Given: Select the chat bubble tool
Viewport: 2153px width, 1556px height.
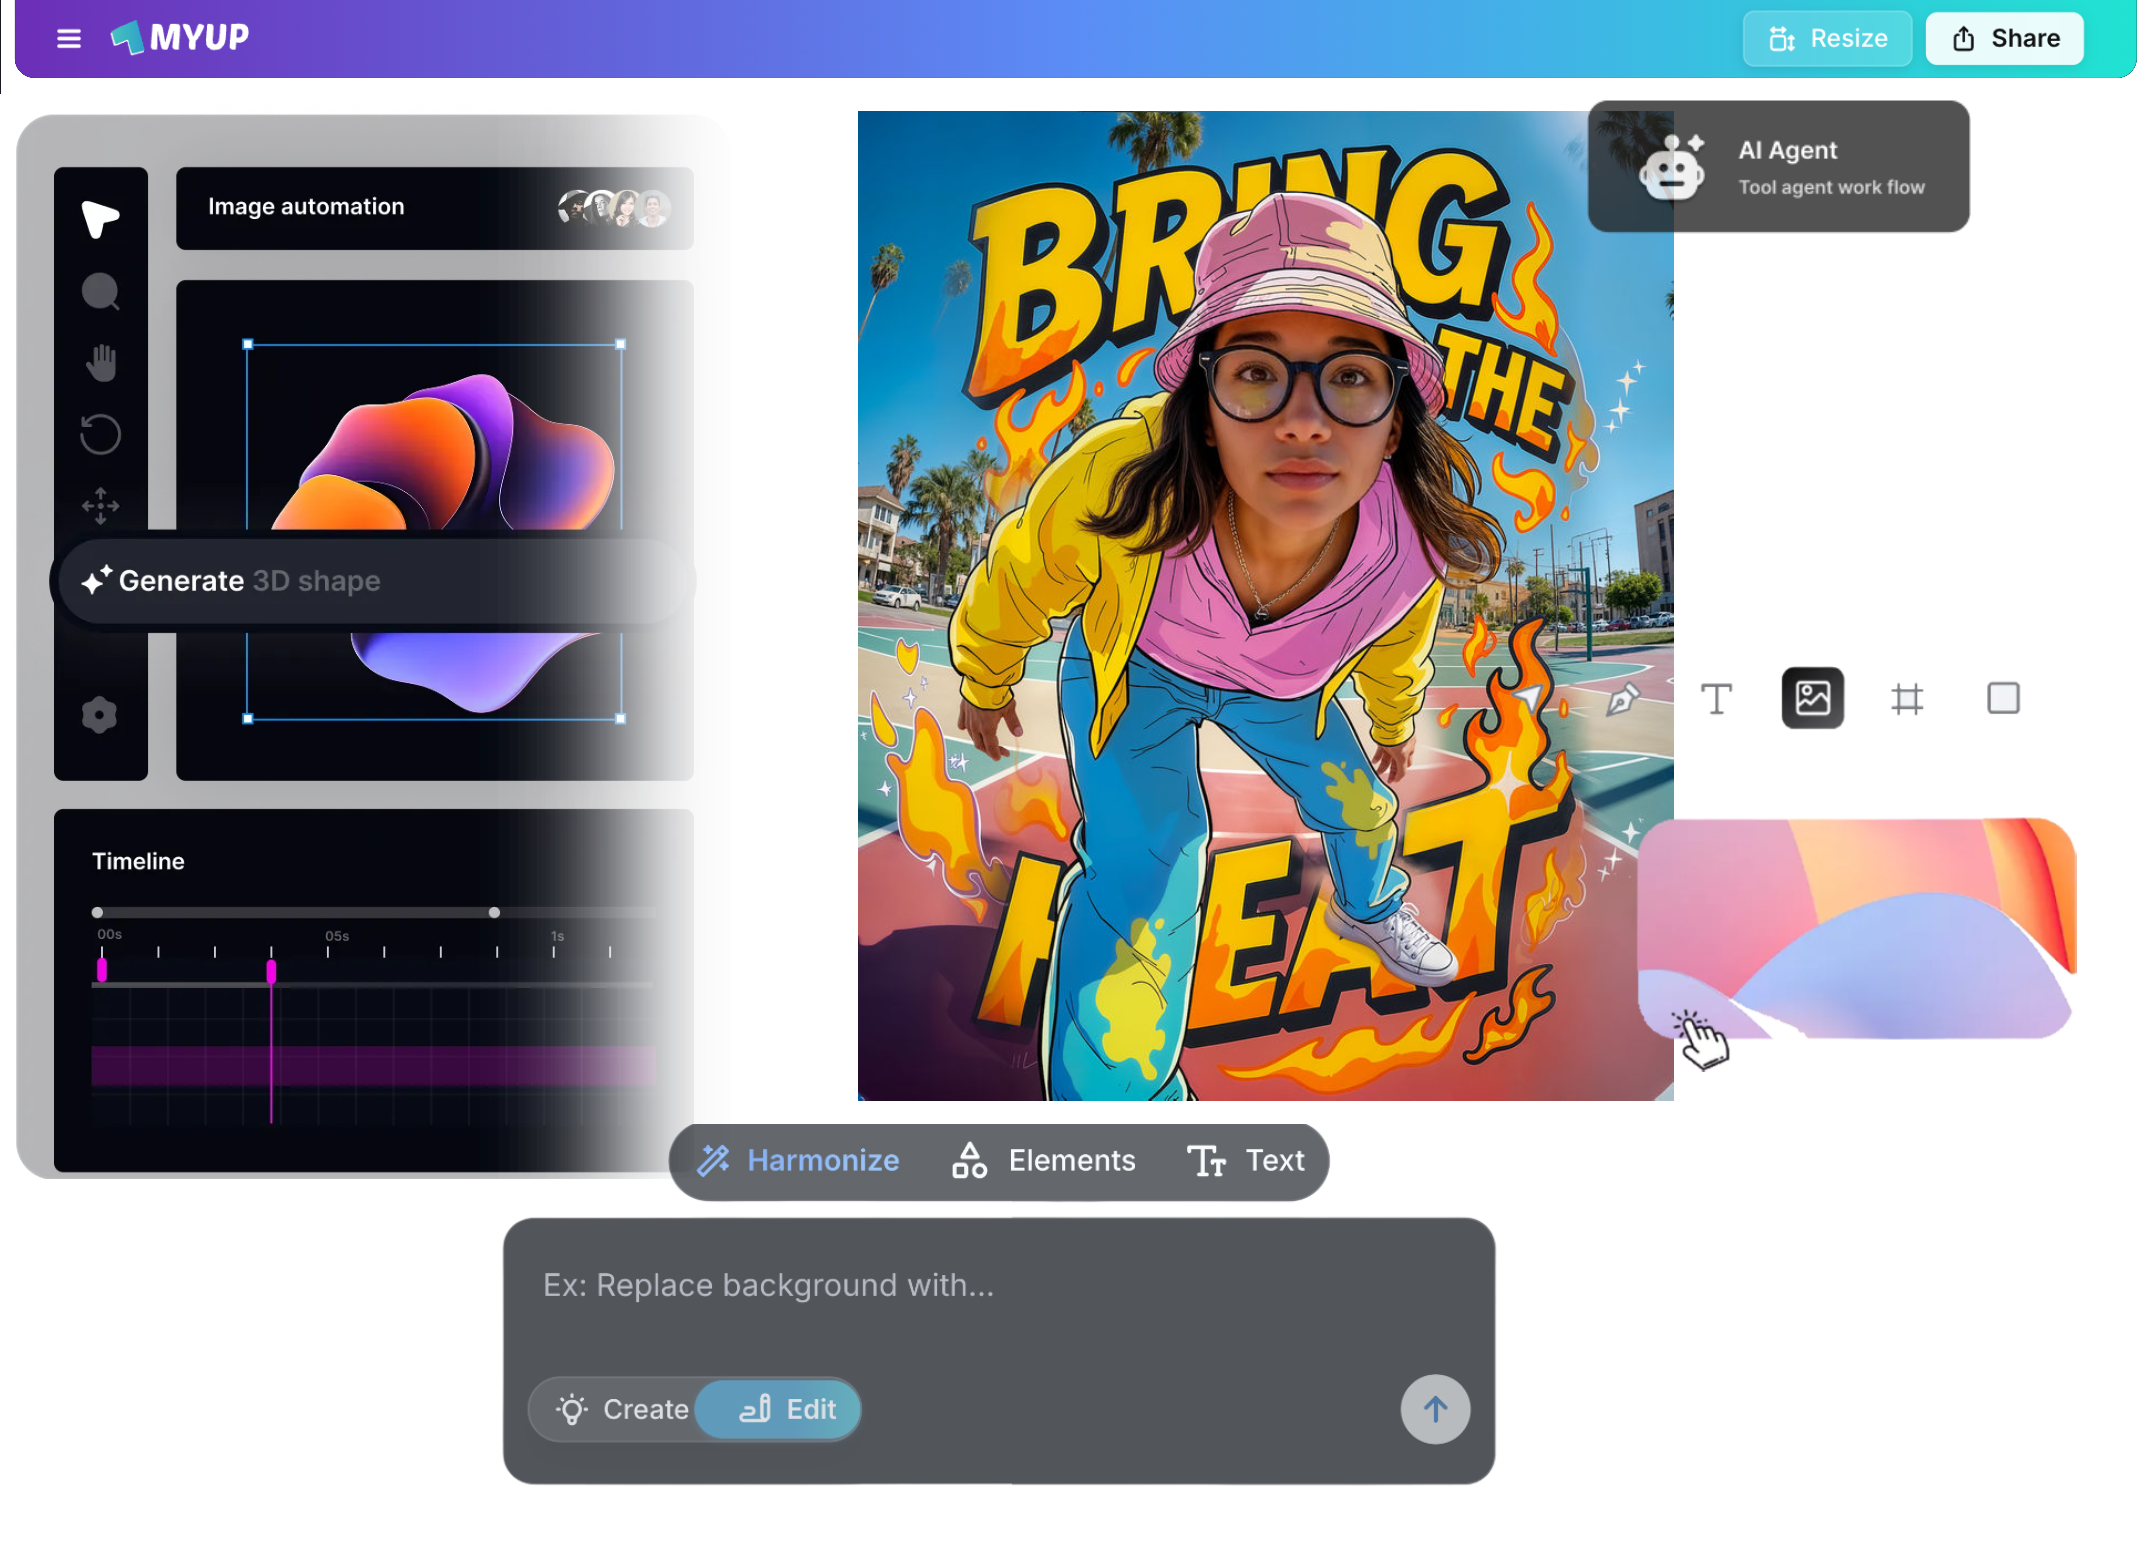Looking at the screenshot, I should 100,292.
